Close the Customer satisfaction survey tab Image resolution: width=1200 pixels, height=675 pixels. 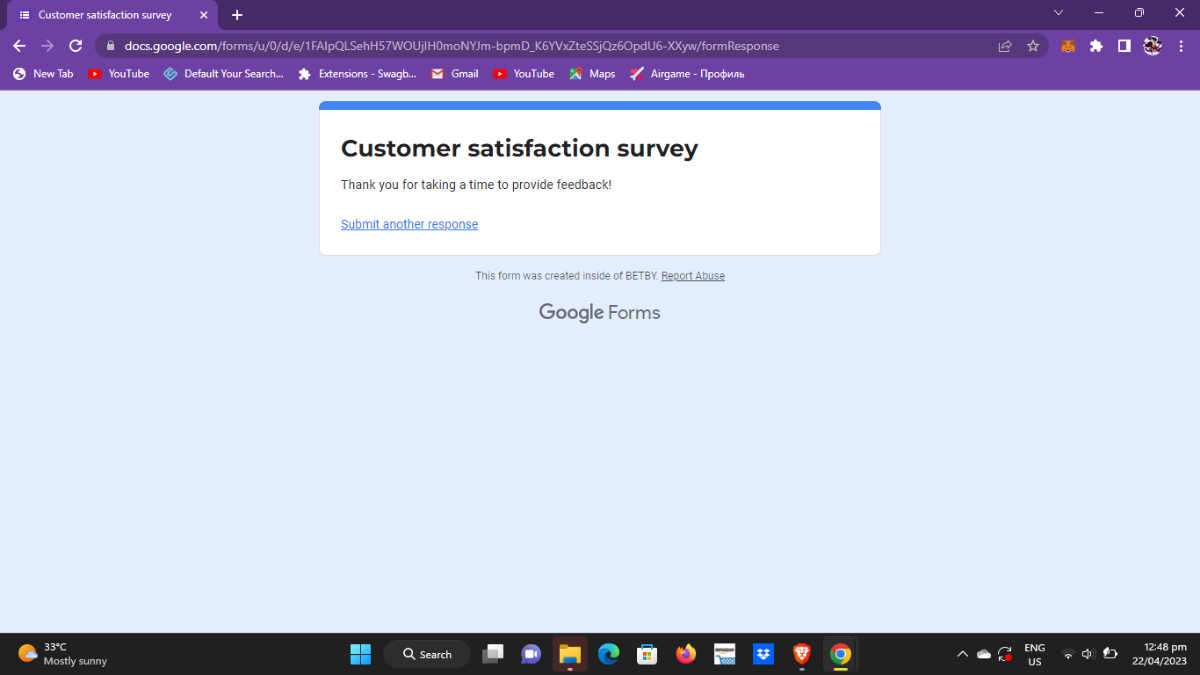(x=204, y=15)
